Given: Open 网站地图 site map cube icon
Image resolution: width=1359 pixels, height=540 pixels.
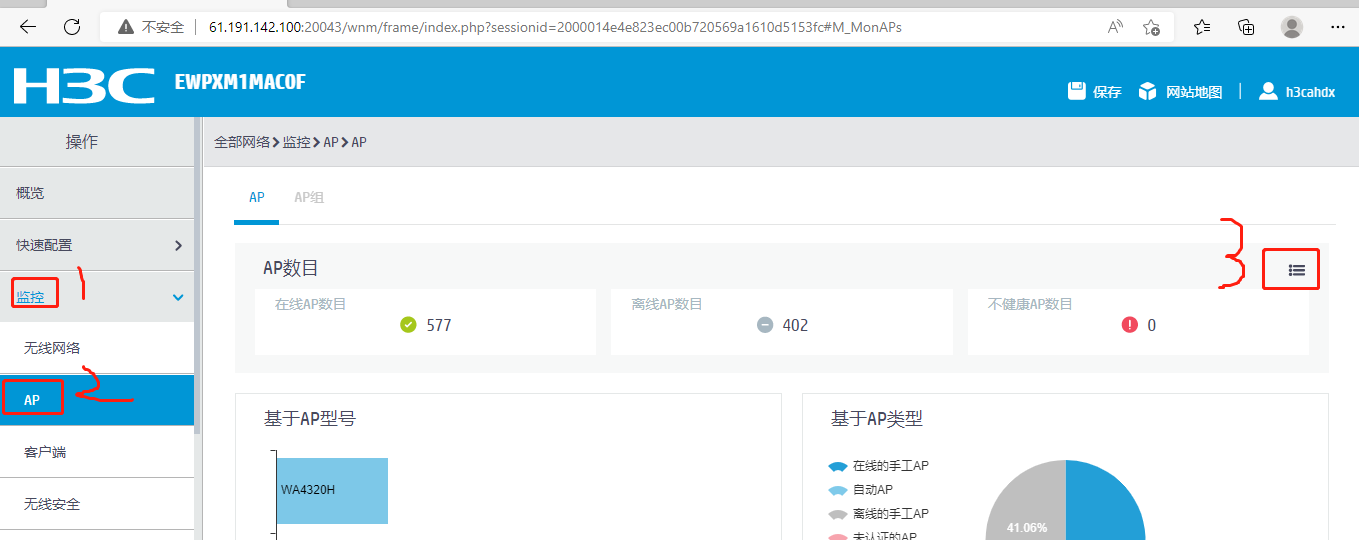Looking at the screenshot, I should tap(1147, 91).
